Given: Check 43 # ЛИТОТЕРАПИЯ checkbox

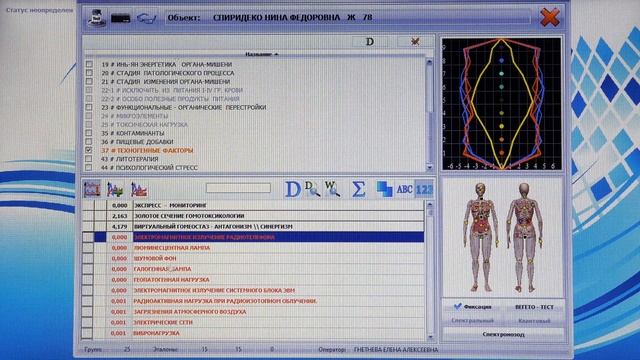Looking at the screenshot, I should tap(89, 159).
